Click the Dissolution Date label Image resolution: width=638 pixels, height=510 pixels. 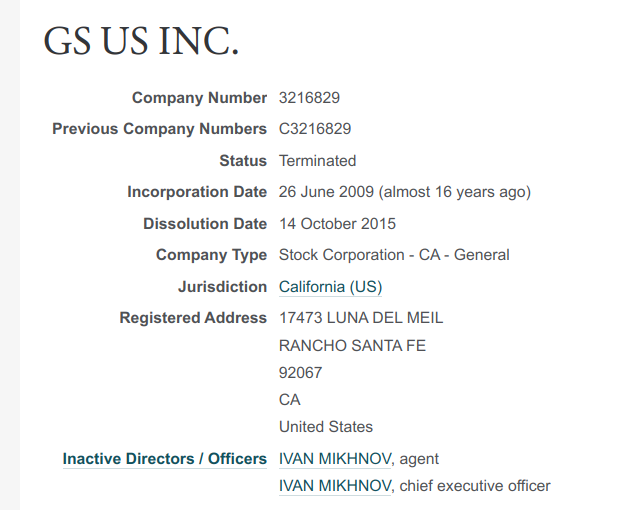205,224
